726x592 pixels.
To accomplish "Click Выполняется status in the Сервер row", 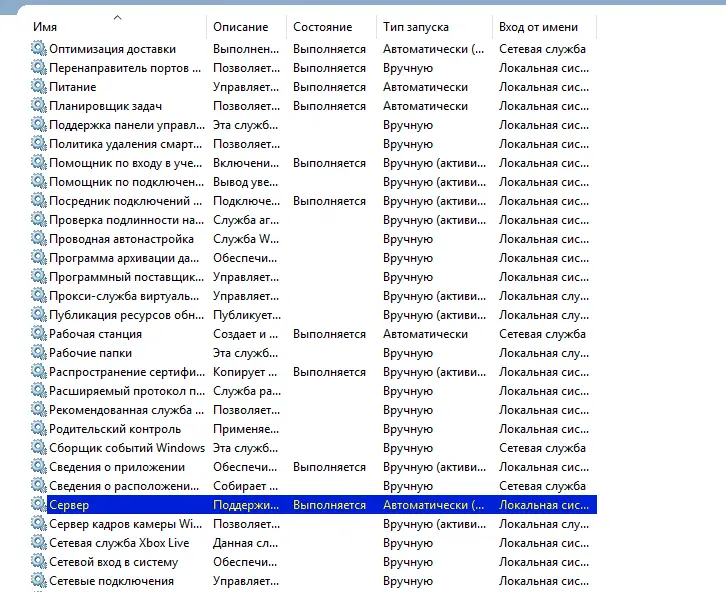I will pyautogui.click(x=329, y=505).
